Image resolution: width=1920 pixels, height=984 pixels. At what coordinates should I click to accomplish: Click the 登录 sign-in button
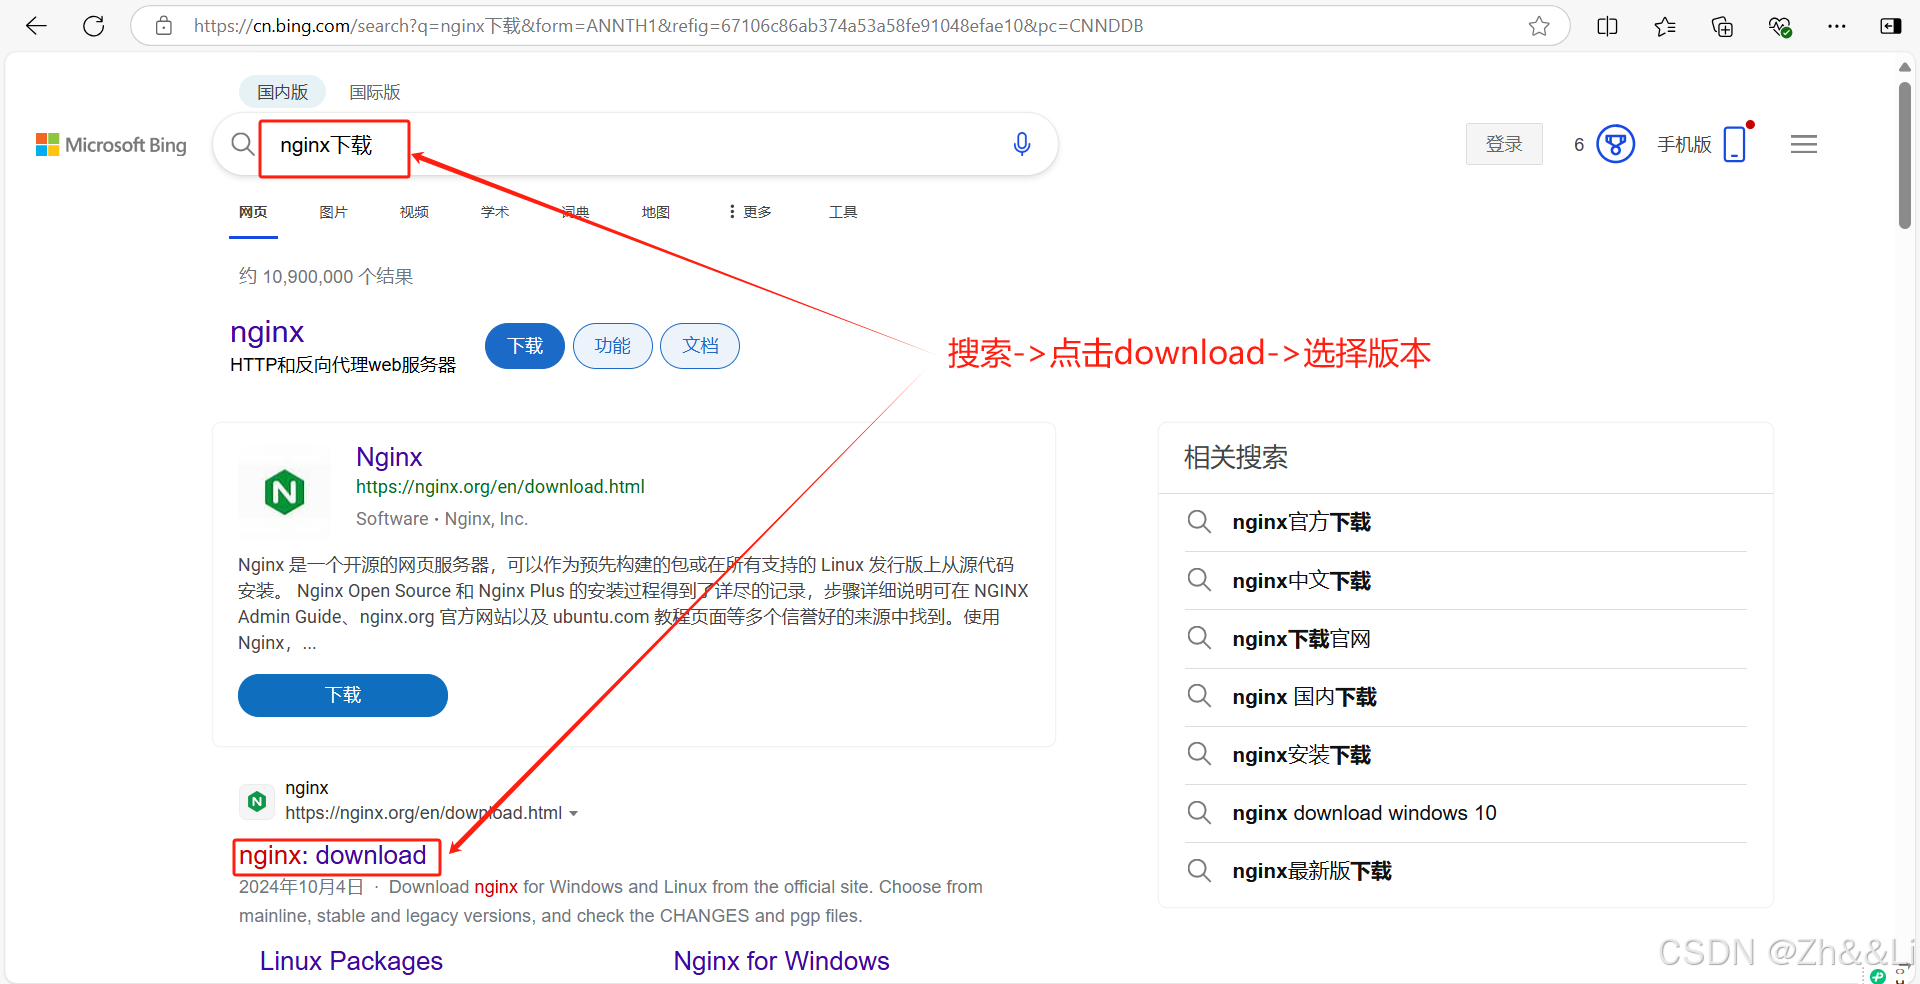pyautogui.click(x=1504, y=144)
